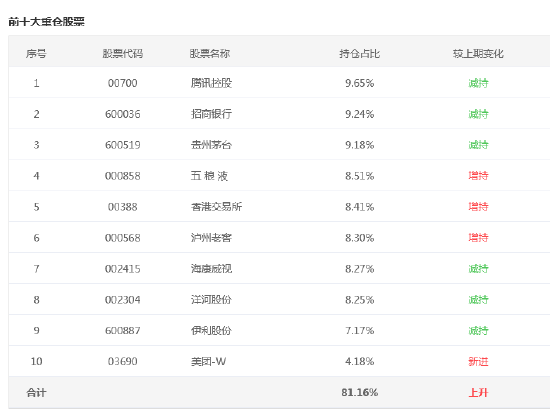Click row number 10

[36, 361]
